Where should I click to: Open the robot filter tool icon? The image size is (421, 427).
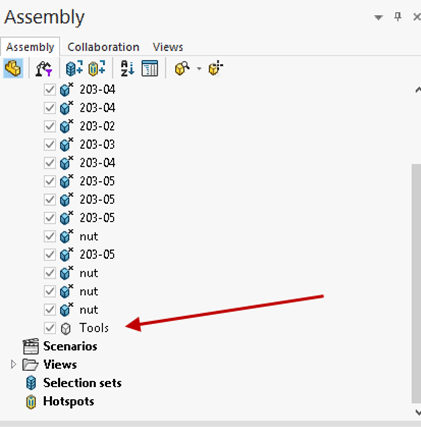point(44,68)
